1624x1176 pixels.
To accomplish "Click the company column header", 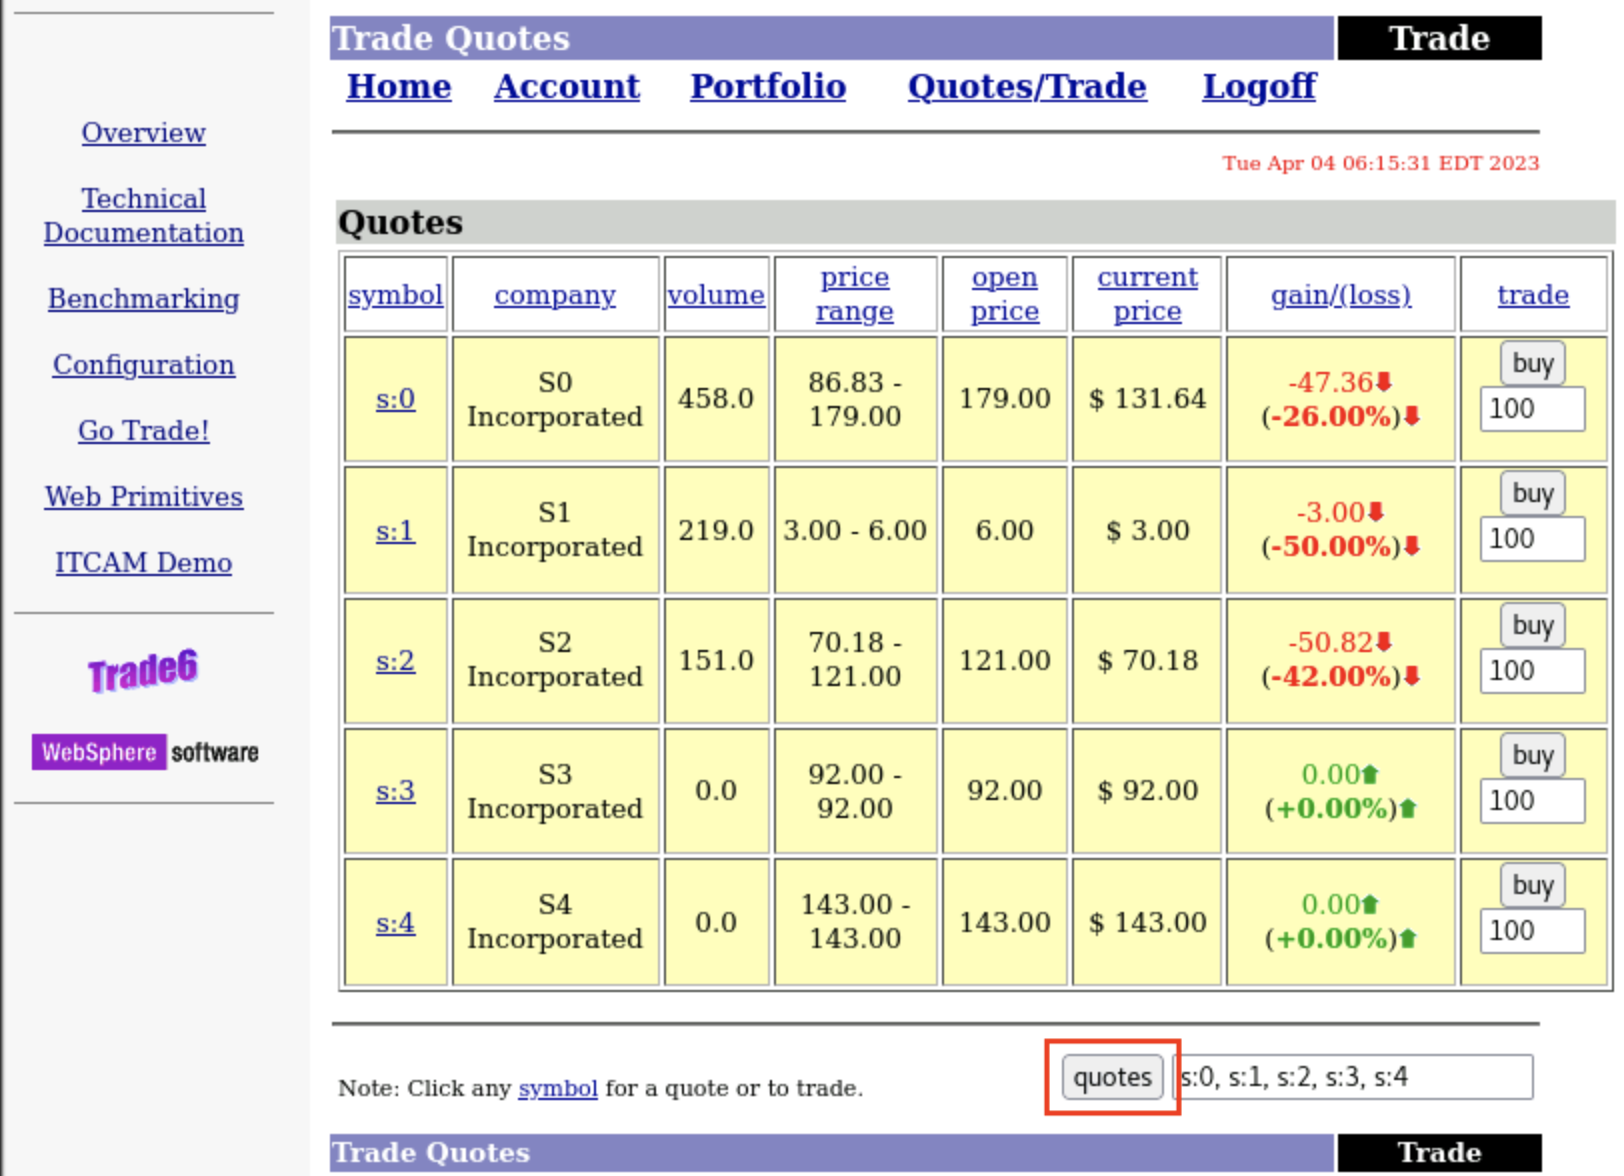I will pyautogui.click(x=555, y=295).
